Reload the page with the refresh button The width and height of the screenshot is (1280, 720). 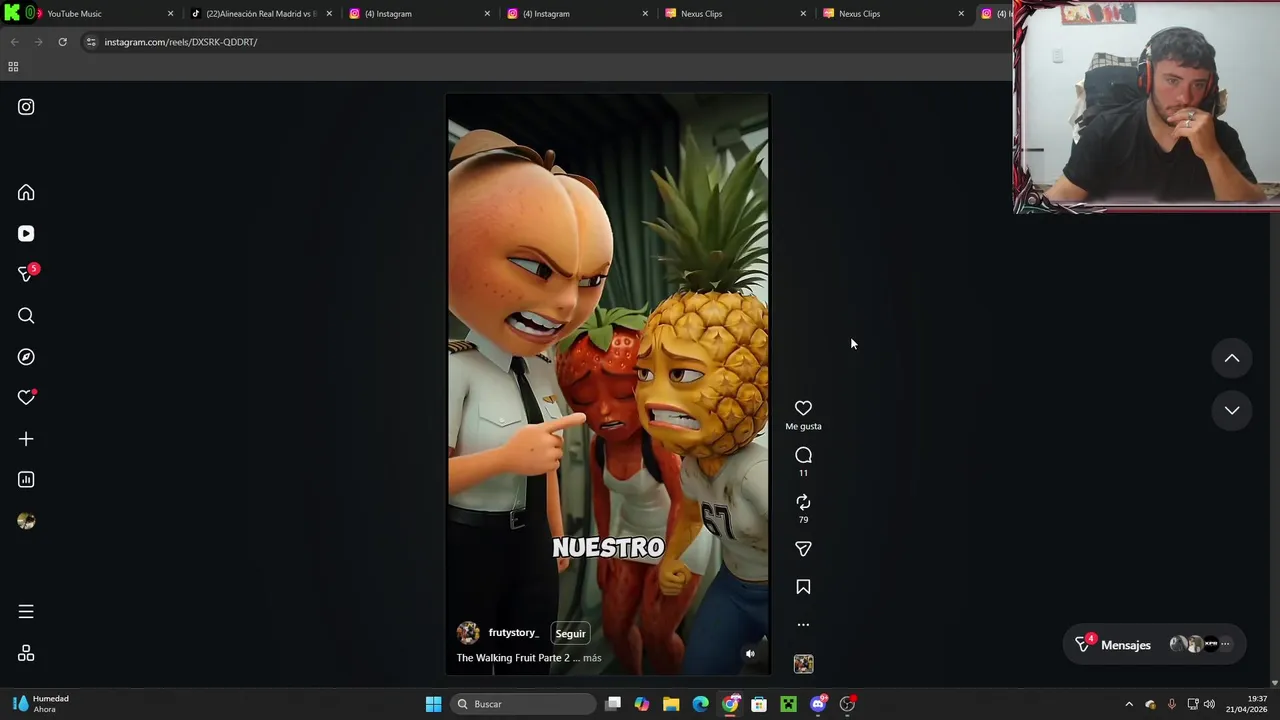(62, 42)
